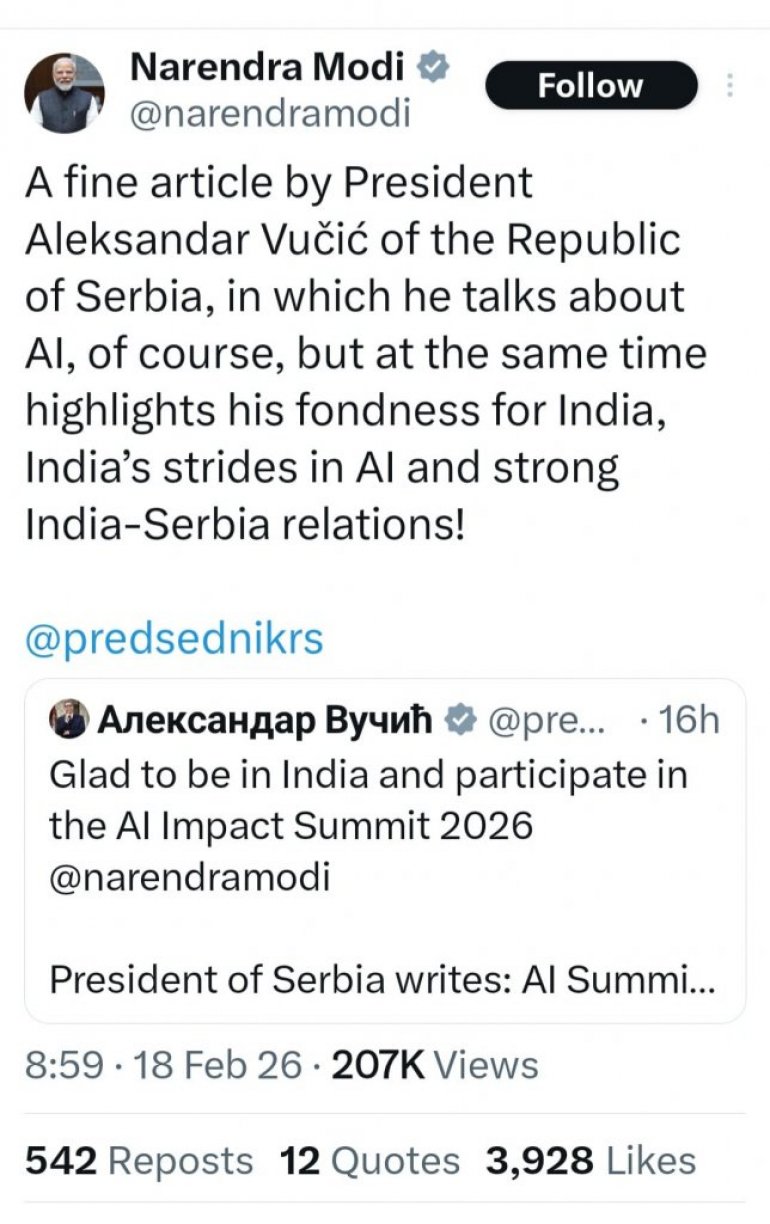Open the @predsednikrs mention link
The height and width of the screenshot is (1224, 770).
pyautogui.click(x=174, y=639)
